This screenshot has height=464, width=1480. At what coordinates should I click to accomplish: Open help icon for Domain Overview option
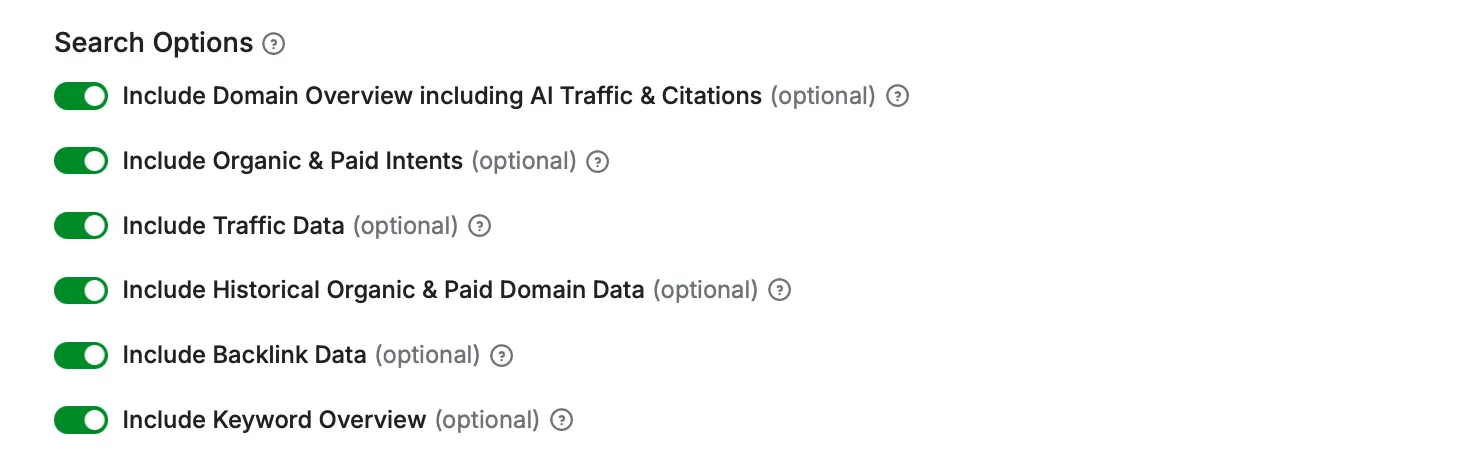[898, 97]
